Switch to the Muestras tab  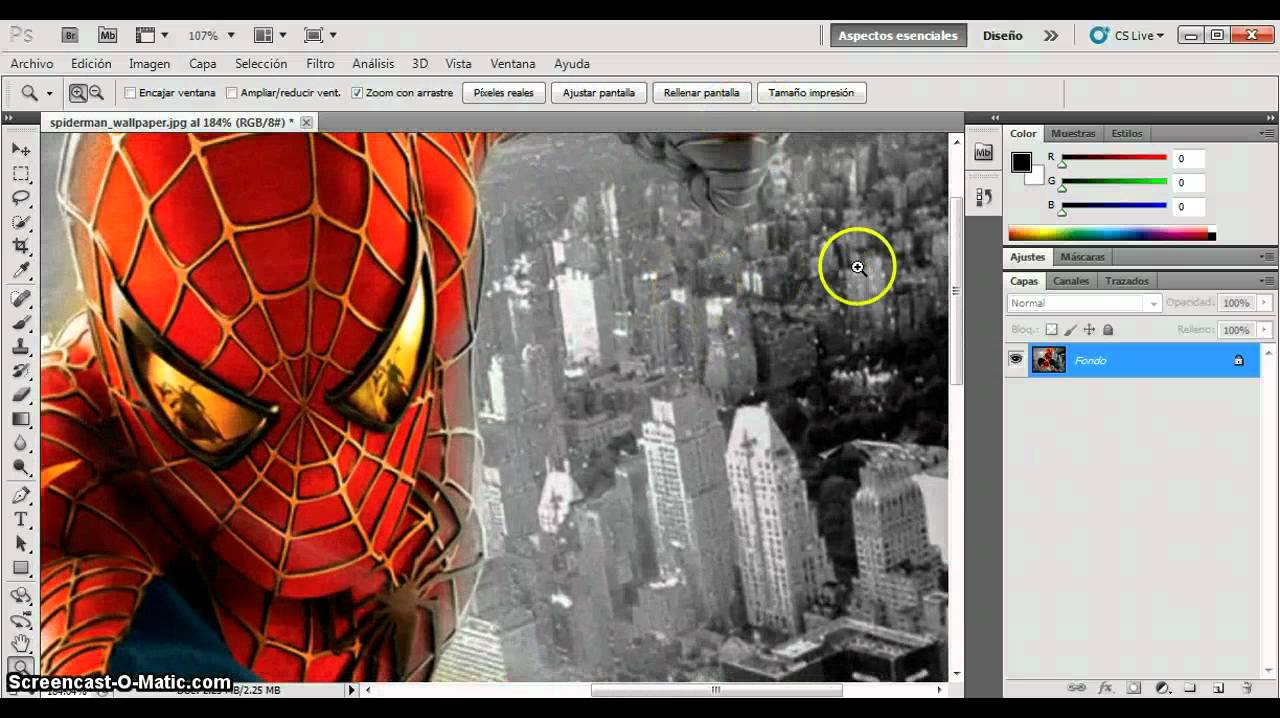click(1073, 133)
